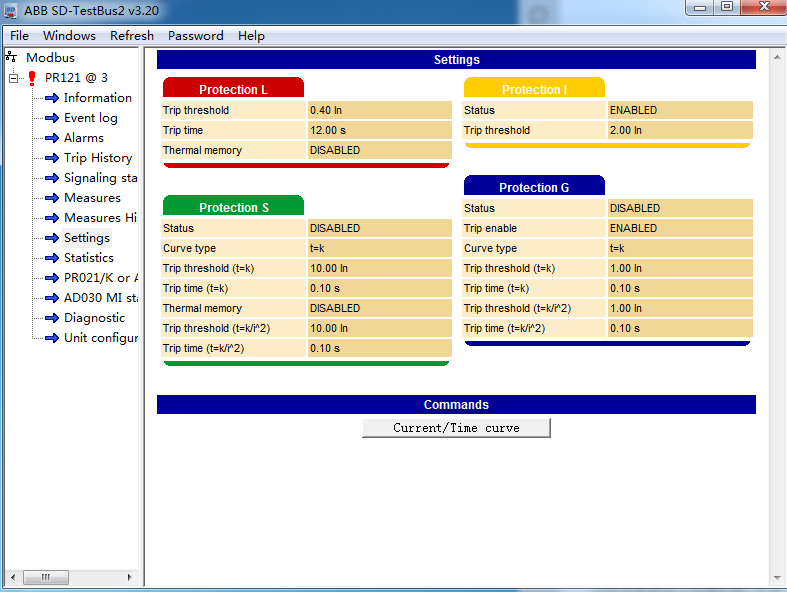Click the main panel scroll down arrow
The width and height of the screenshot is (787, 592).
pos(777,577)
